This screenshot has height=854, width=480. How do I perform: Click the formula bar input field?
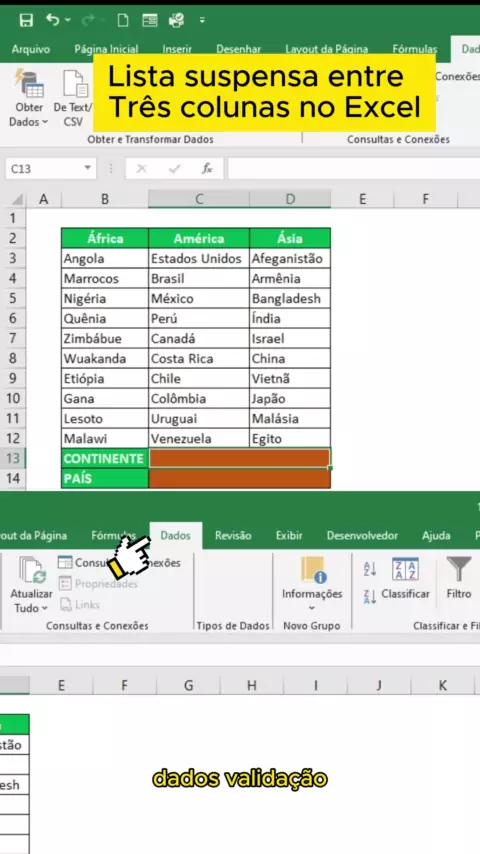click(353, 168)
